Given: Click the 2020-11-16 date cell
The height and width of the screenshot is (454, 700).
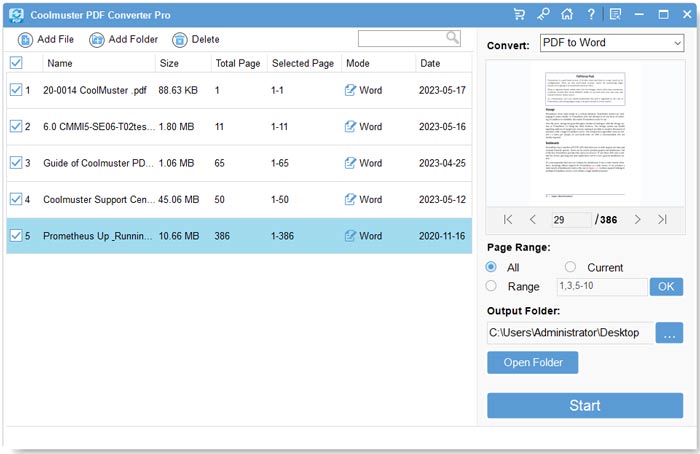Looking at the screenshot, I should pos(442,236).
